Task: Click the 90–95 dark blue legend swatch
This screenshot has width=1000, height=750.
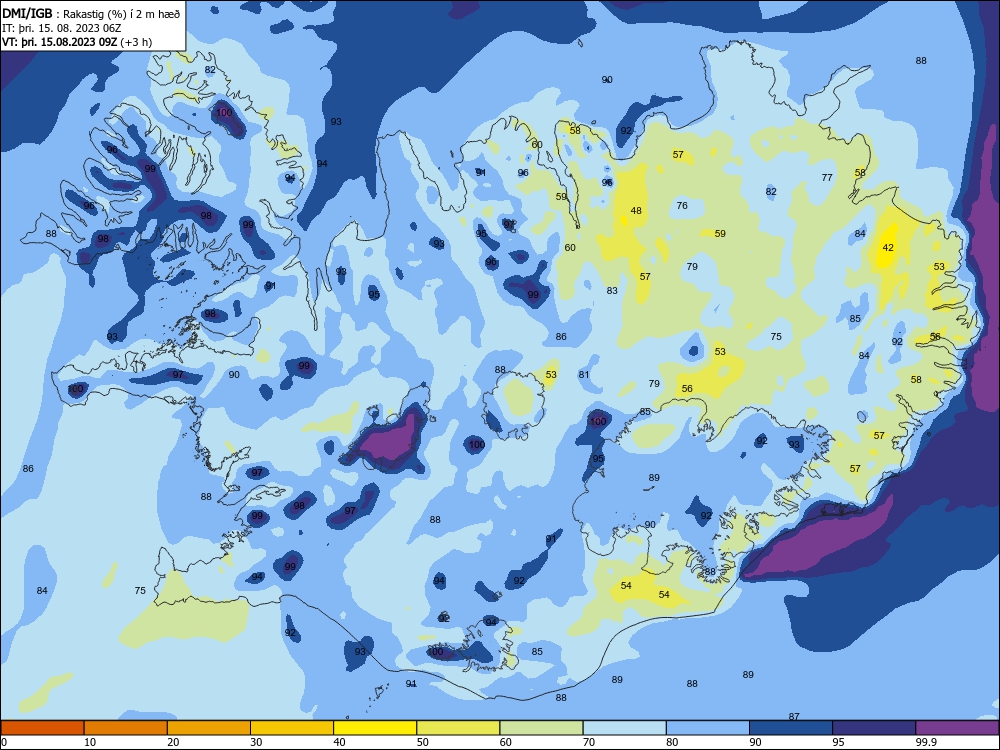Action: 791,728
